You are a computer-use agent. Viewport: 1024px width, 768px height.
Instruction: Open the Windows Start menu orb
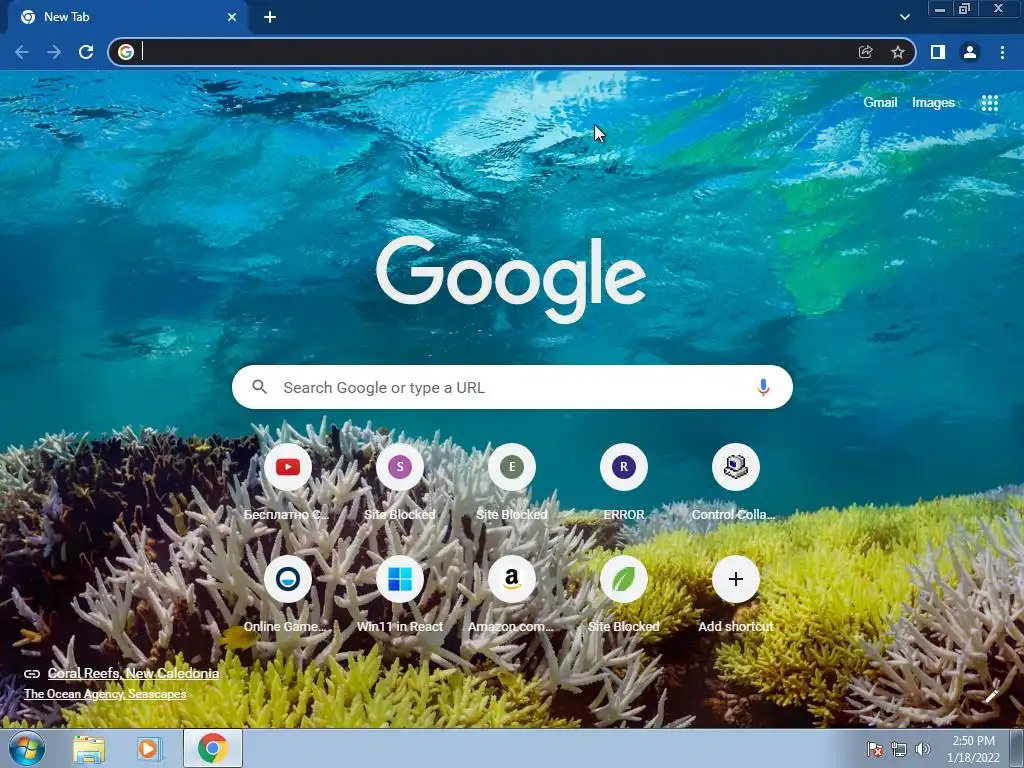tap(27, 748)
